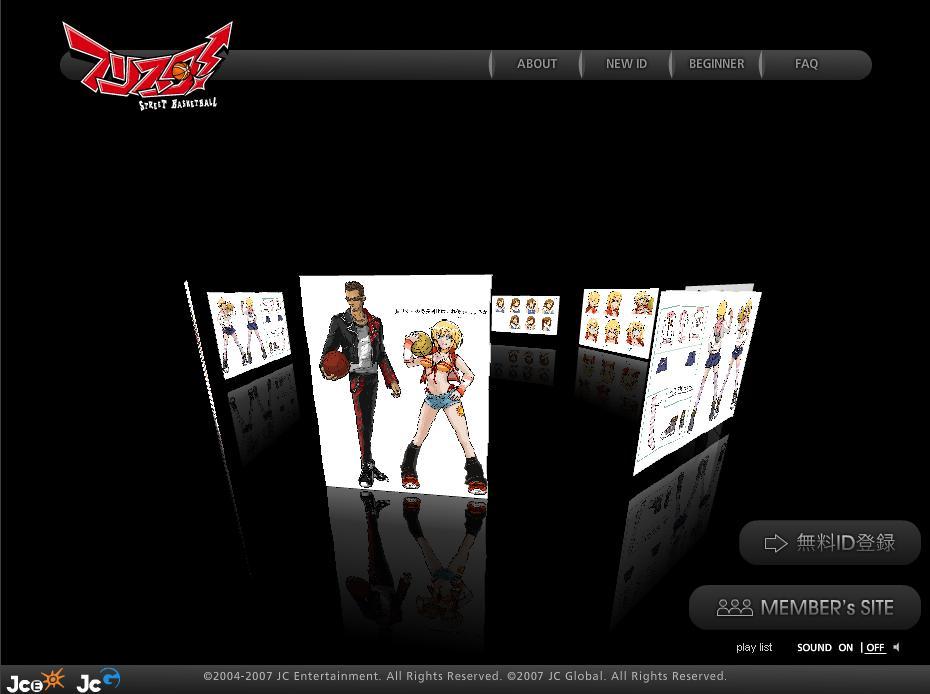This screenshot has width=930, height=694.
Task: Go to the BEGINNER section
Action: click(716, 64)
